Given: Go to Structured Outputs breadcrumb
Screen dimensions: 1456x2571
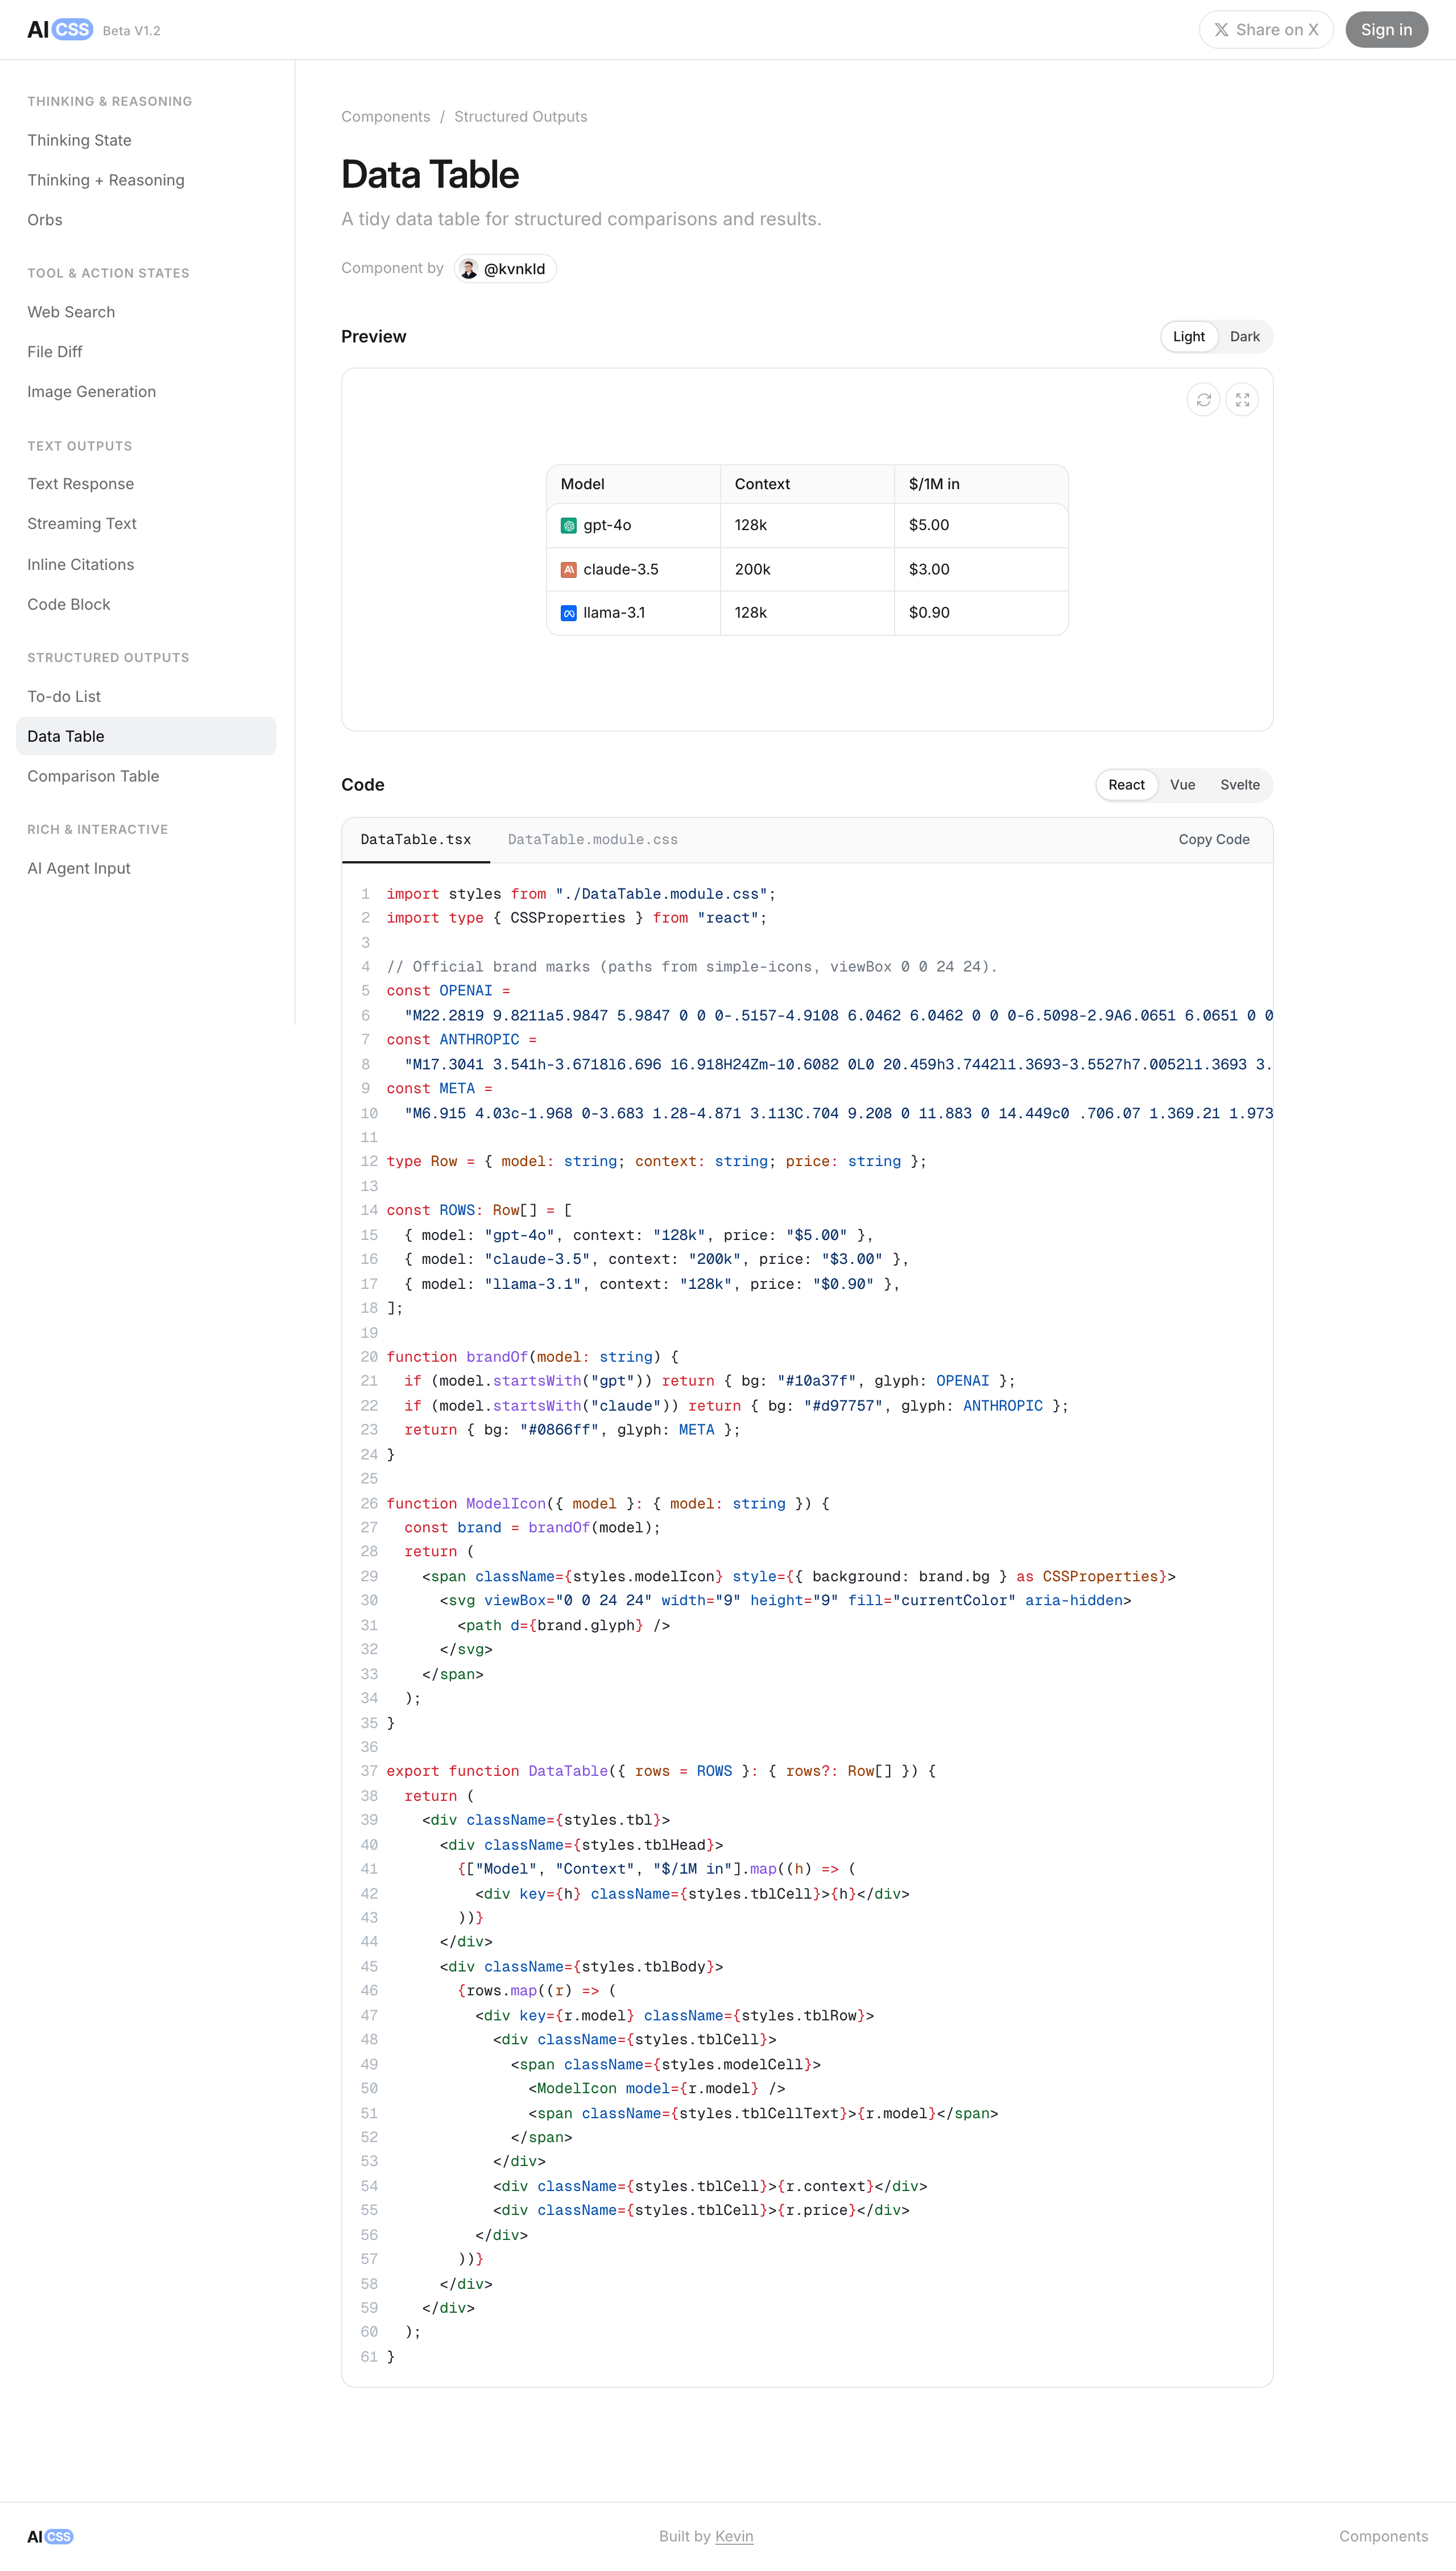Looking at the screenshot, I should click(521, 117).
